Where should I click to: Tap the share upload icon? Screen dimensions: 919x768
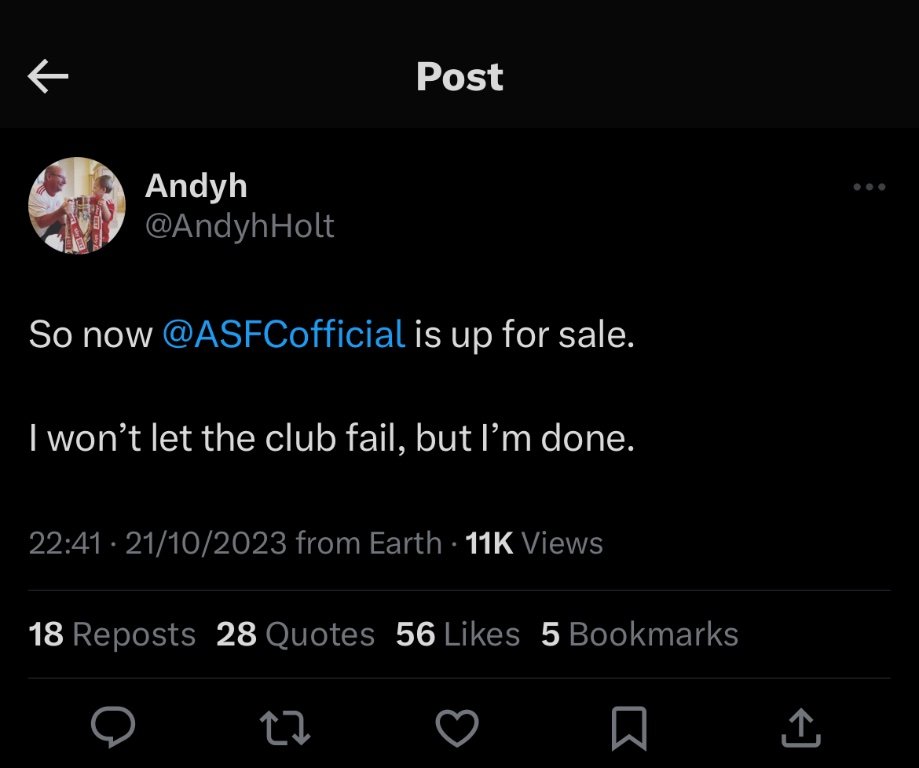coord(802,727)
